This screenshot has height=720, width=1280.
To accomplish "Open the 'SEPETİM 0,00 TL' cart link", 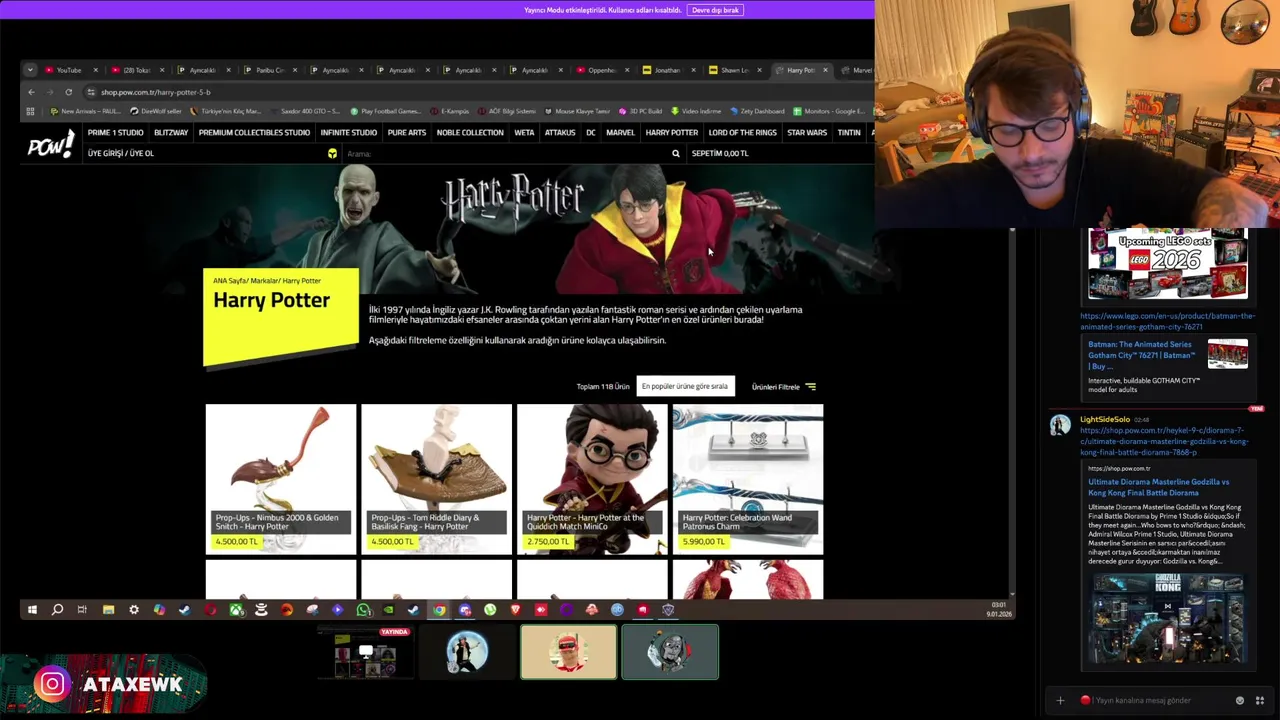I will click(x=720, y=153).
